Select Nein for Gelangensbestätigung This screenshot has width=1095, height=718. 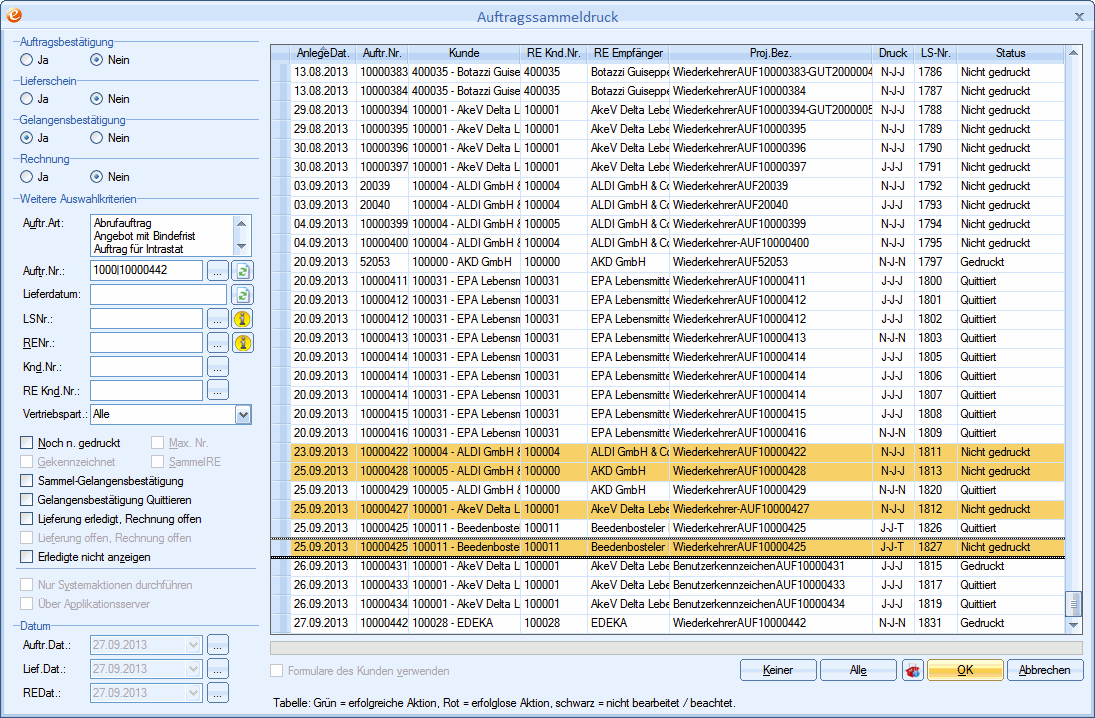click(x=96, y=138)
